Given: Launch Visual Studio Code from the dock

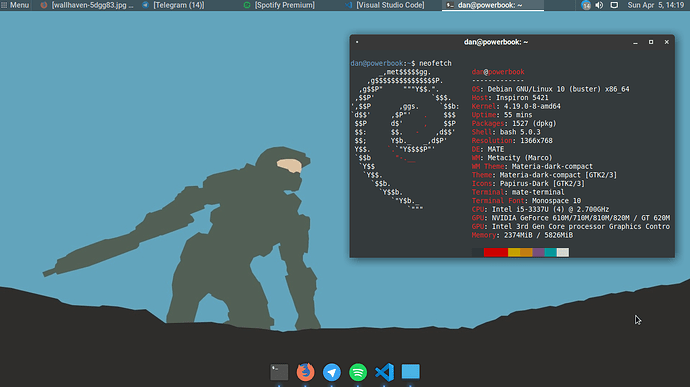Looking at the screenshot, I should tap(385, 372).
